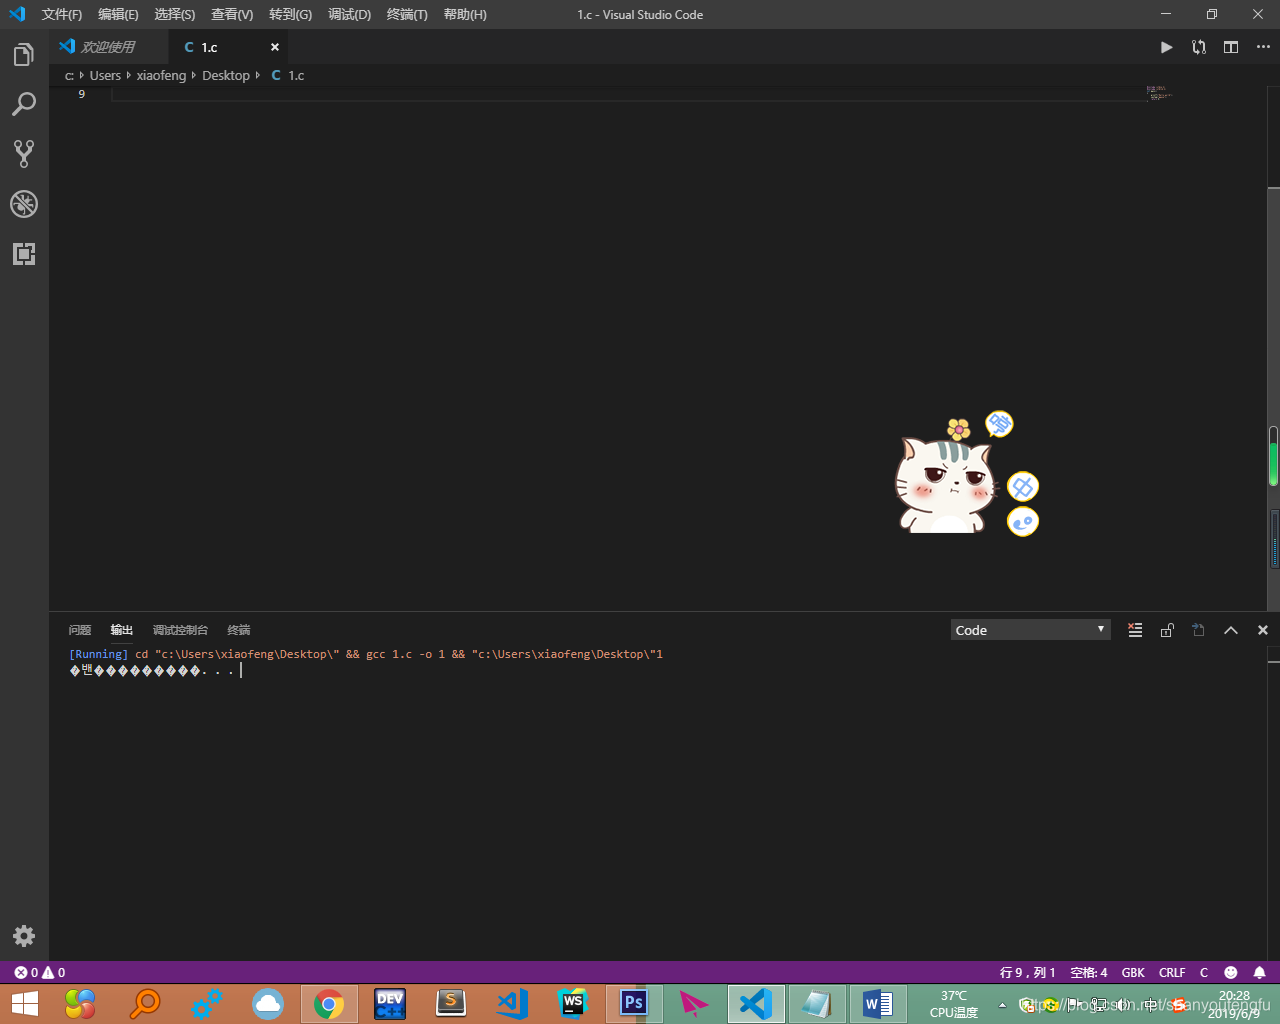The width and height of the screenshot is (1280, 1024).
Task: Click the green vertical gauge bar
Action: 1274,456
